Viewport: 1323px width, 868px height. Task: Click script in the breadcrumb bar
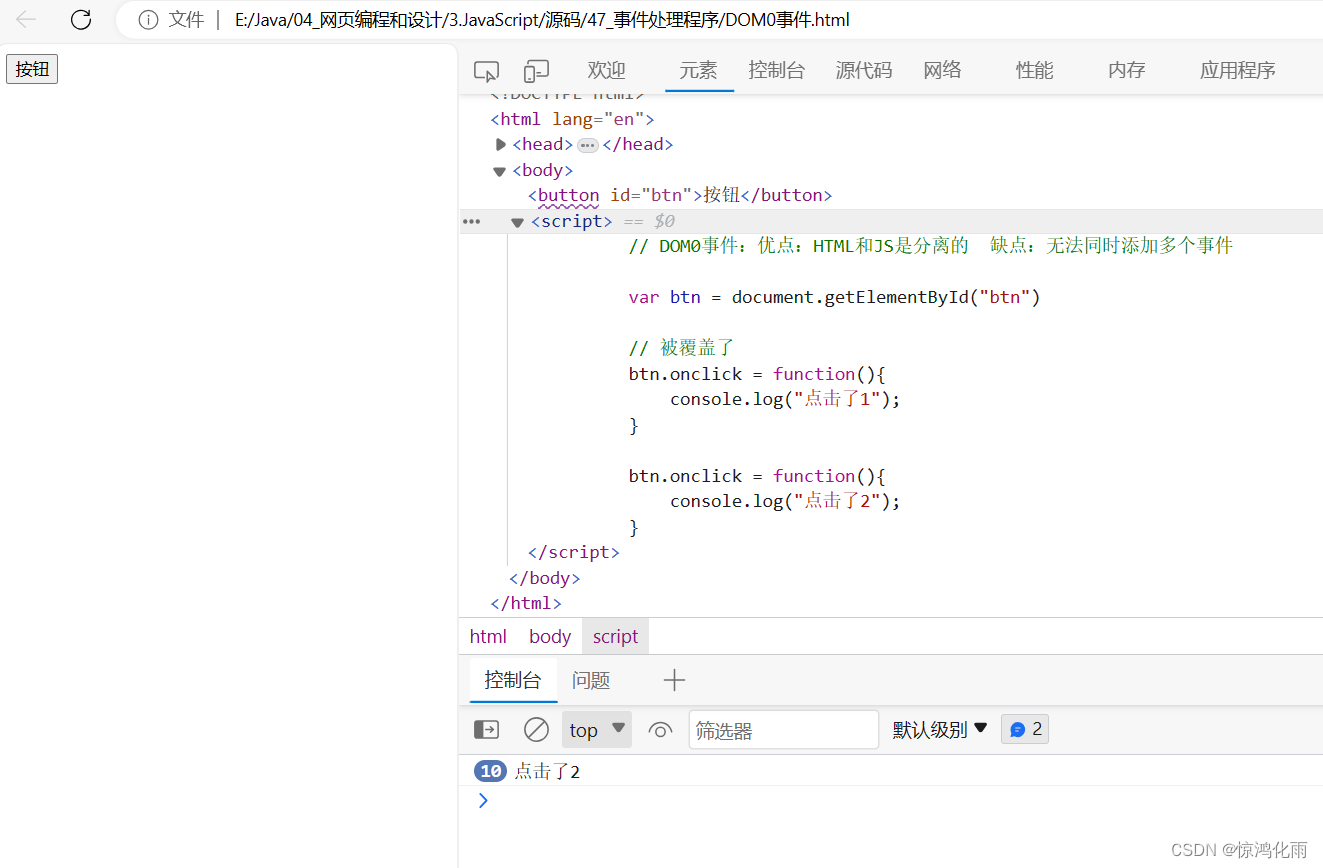(x=615, y=636)
